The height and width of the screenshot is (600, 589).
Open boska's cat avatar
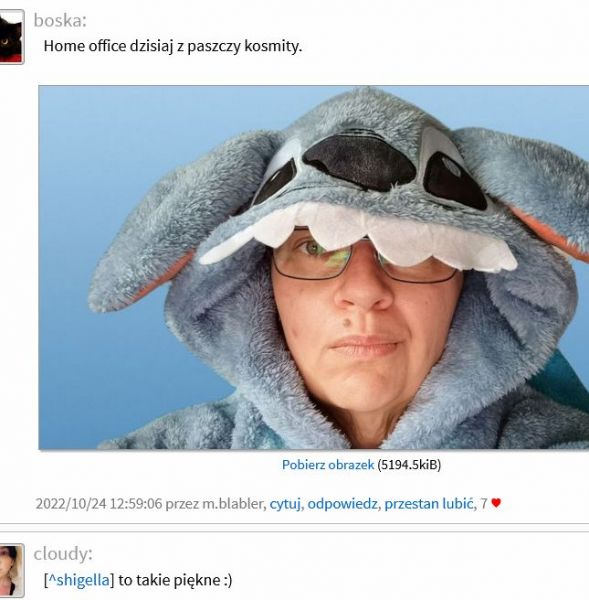(11, 37)
